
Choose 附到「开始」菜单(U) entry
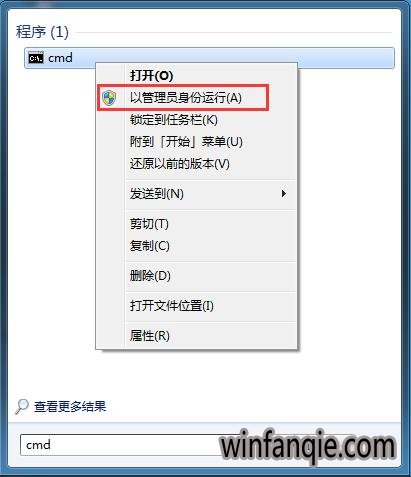(x=186, y=142)
